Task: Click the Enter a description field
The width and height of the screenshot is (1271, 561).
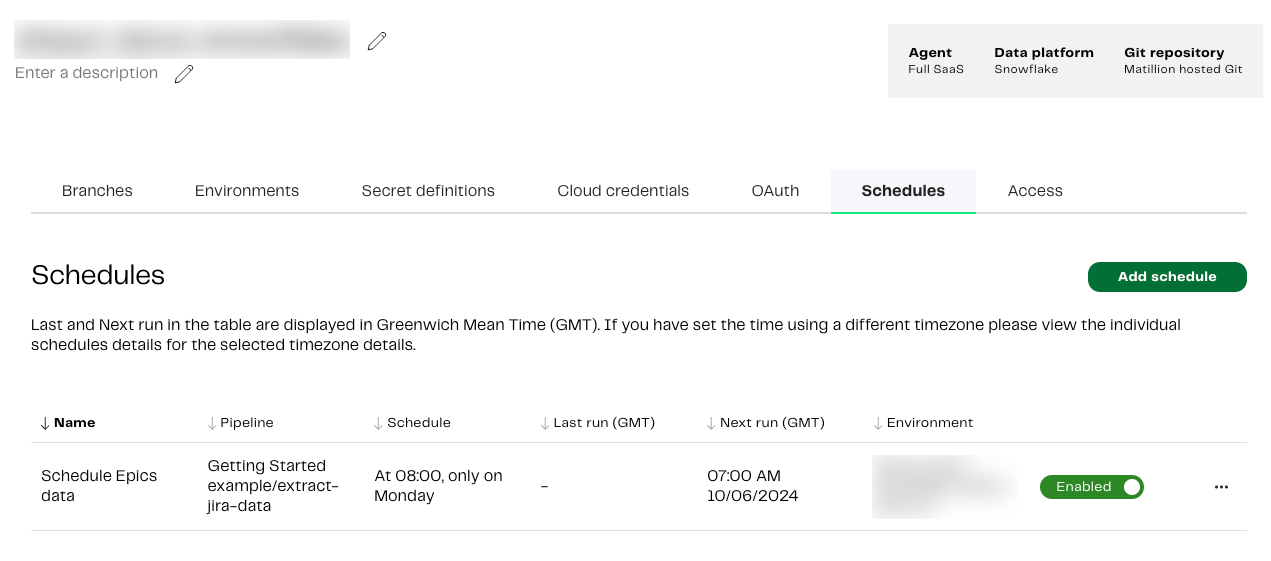Action: click(87, 73)
